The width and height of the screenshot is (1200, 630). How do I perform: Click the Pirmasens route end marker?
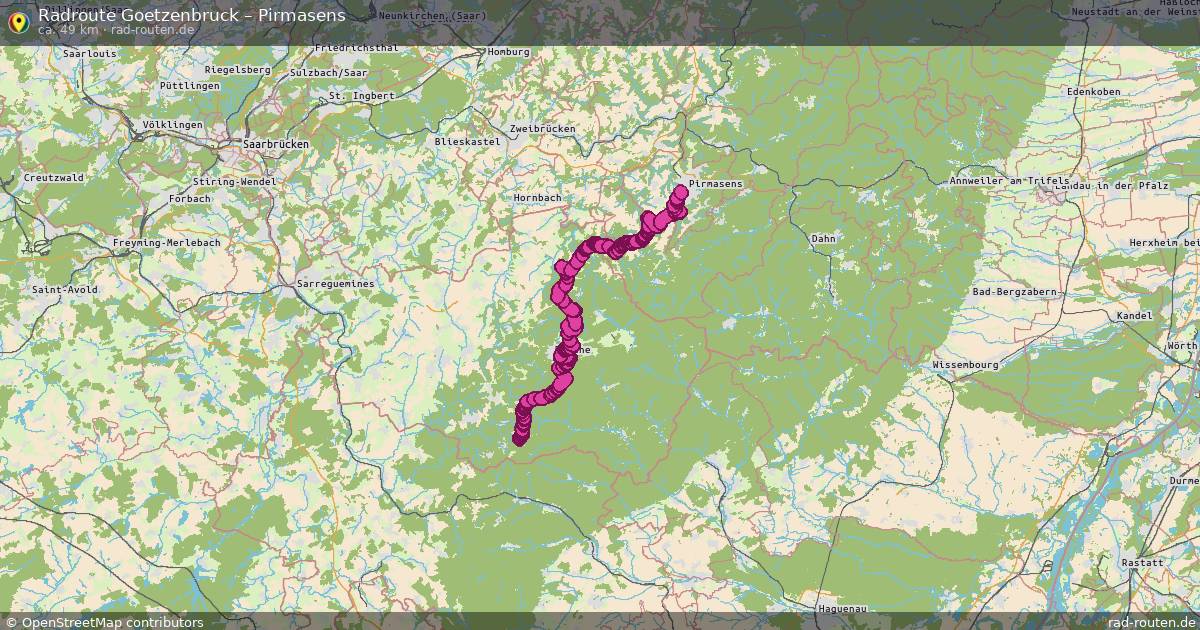tap(681, 190)
